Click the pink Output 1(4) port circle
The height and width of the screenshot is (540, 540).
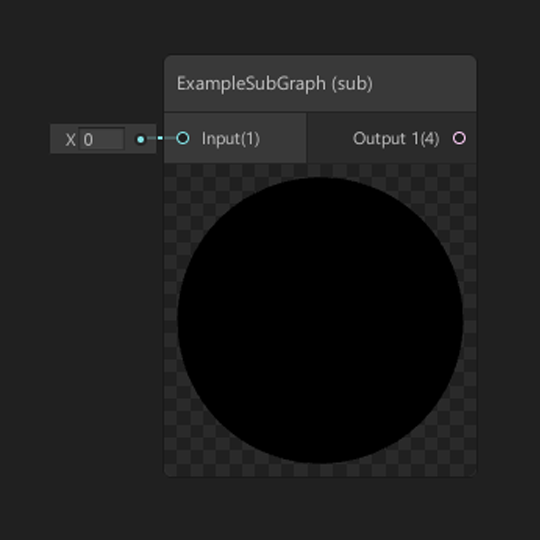tap(459, 138)
